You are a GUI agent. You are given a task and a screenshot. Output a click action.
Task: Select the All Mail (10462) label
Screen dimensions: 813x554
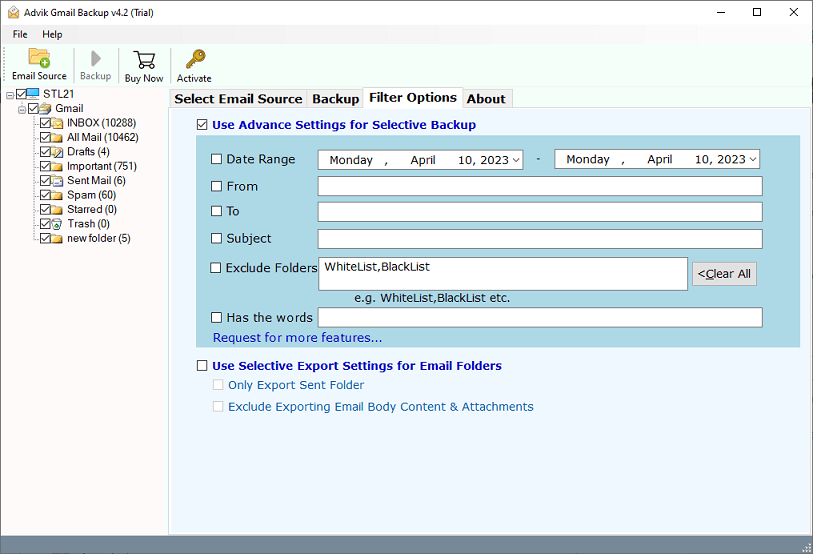tap(103, 137)
